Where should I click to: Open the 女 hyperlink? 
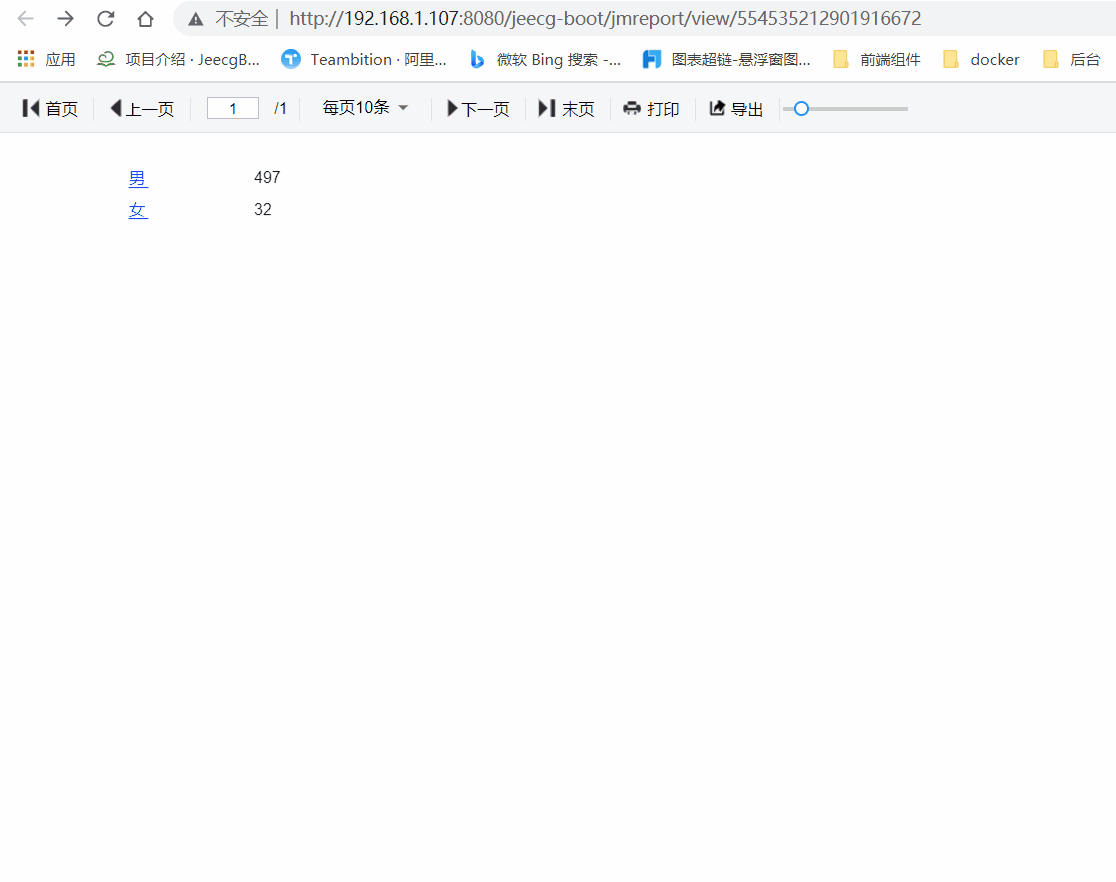(x=138, y=210)
